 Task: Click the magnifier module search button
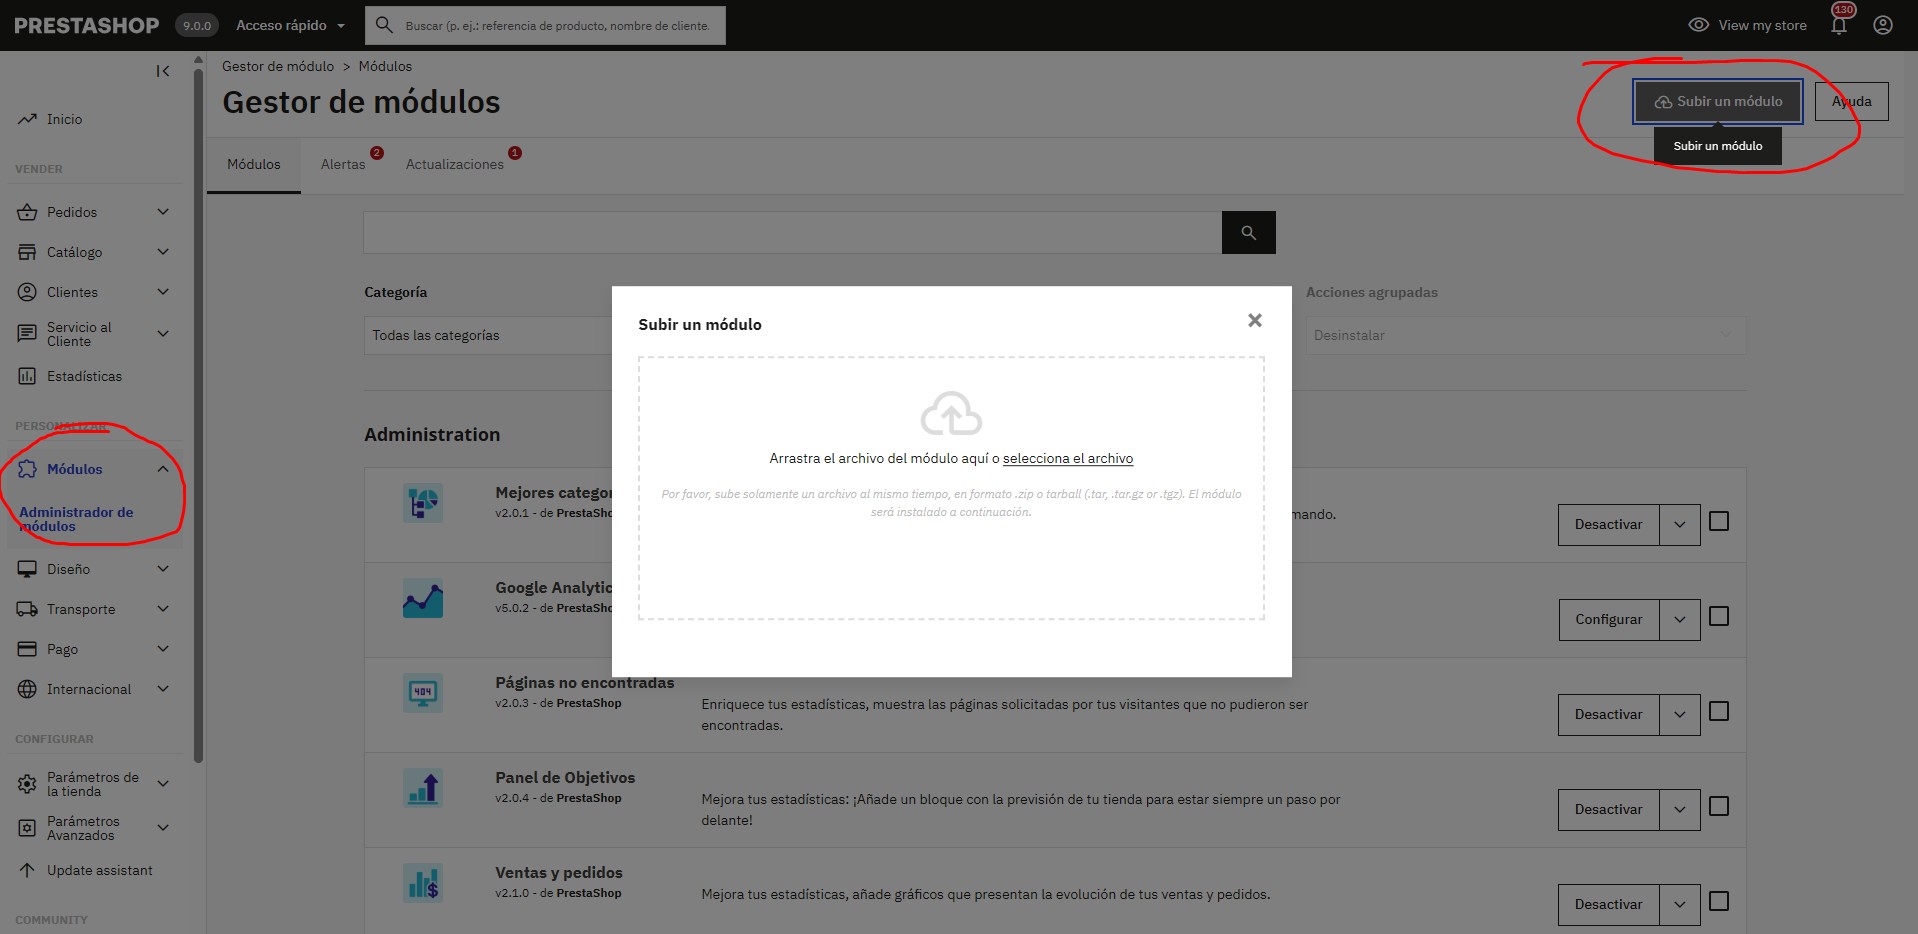(1248, 232)
